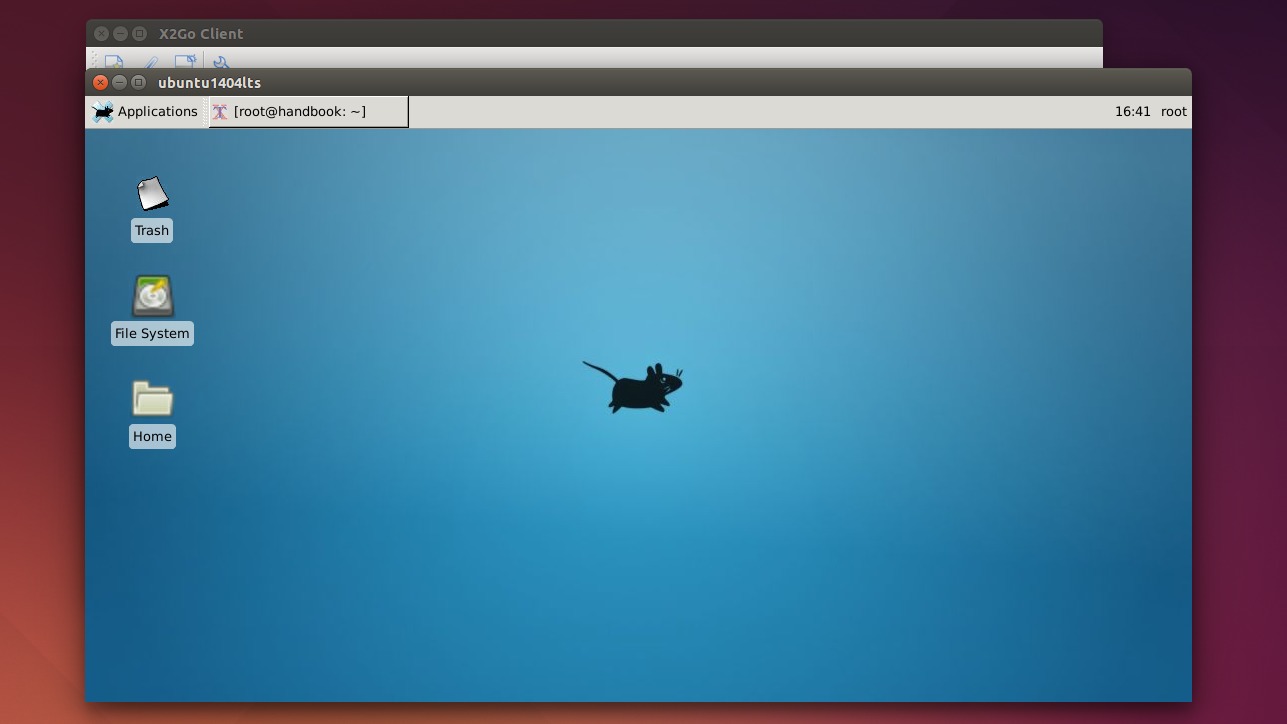The image size is (1287, 724).
Task: Maximize the X2Go Client window
Action: pos(139,33)
